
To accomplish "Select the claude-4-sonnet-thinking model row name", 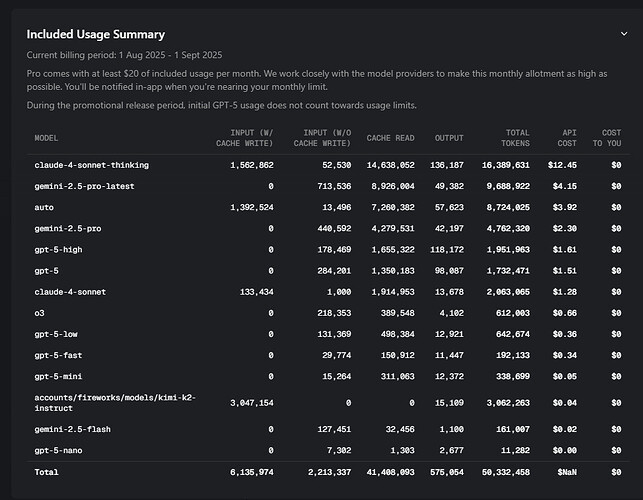I will 91,165.
